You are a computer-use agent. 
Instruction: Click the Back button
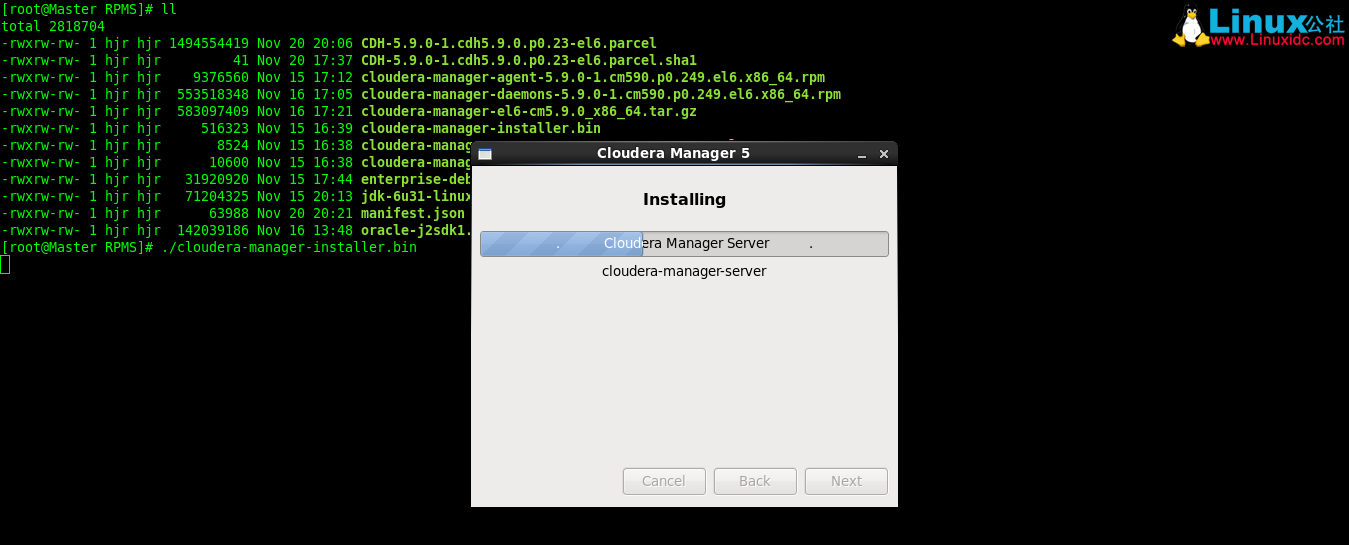coord(755,481)
